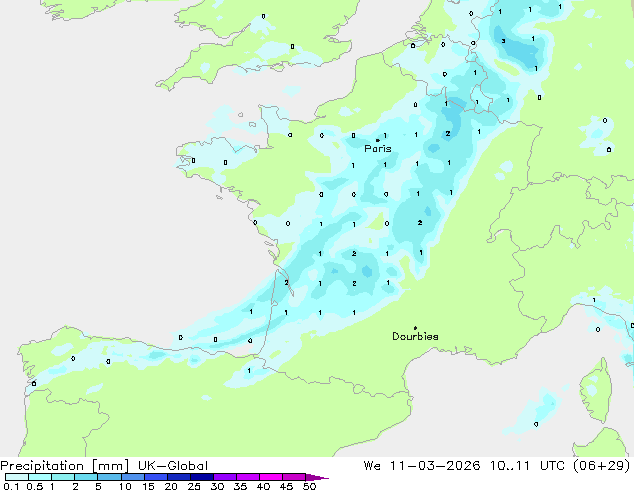Pick the 2–5 mm legend color box
634x490 pixels.
coord(86,477)
